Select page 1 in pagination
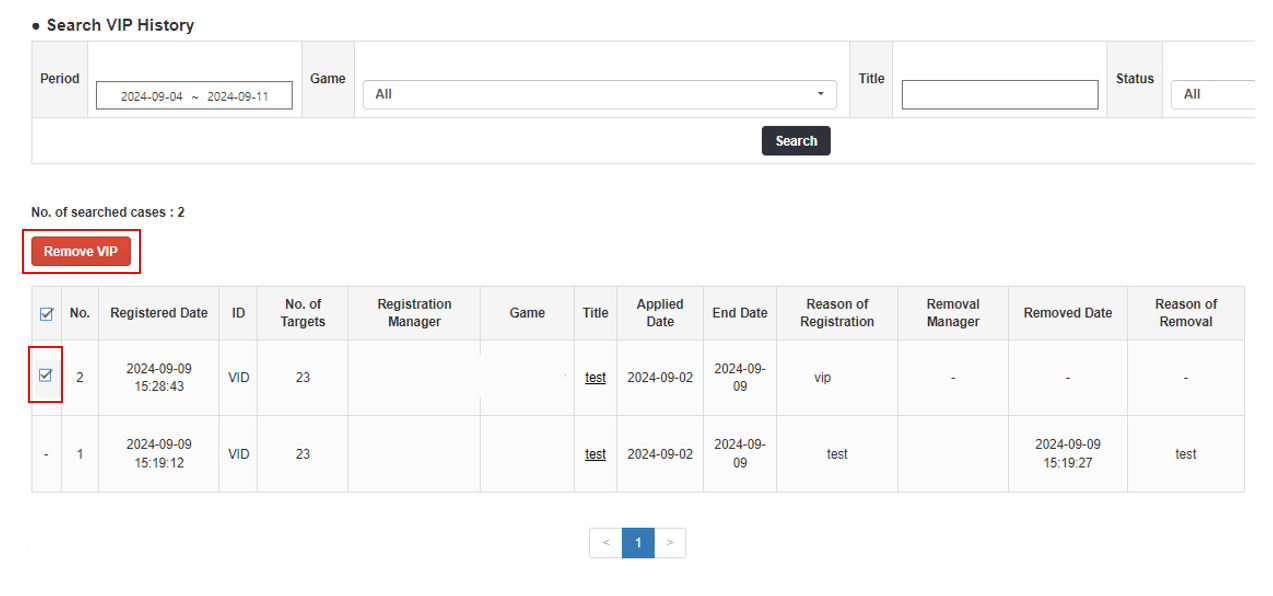This screenshot has height=596, width=1273. coord(638,543)
